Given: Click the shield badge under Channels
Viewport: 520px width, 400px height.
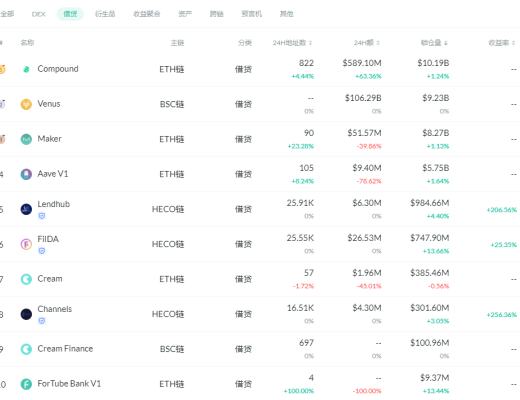Looking at the screenshot, I should click(42, 321).
